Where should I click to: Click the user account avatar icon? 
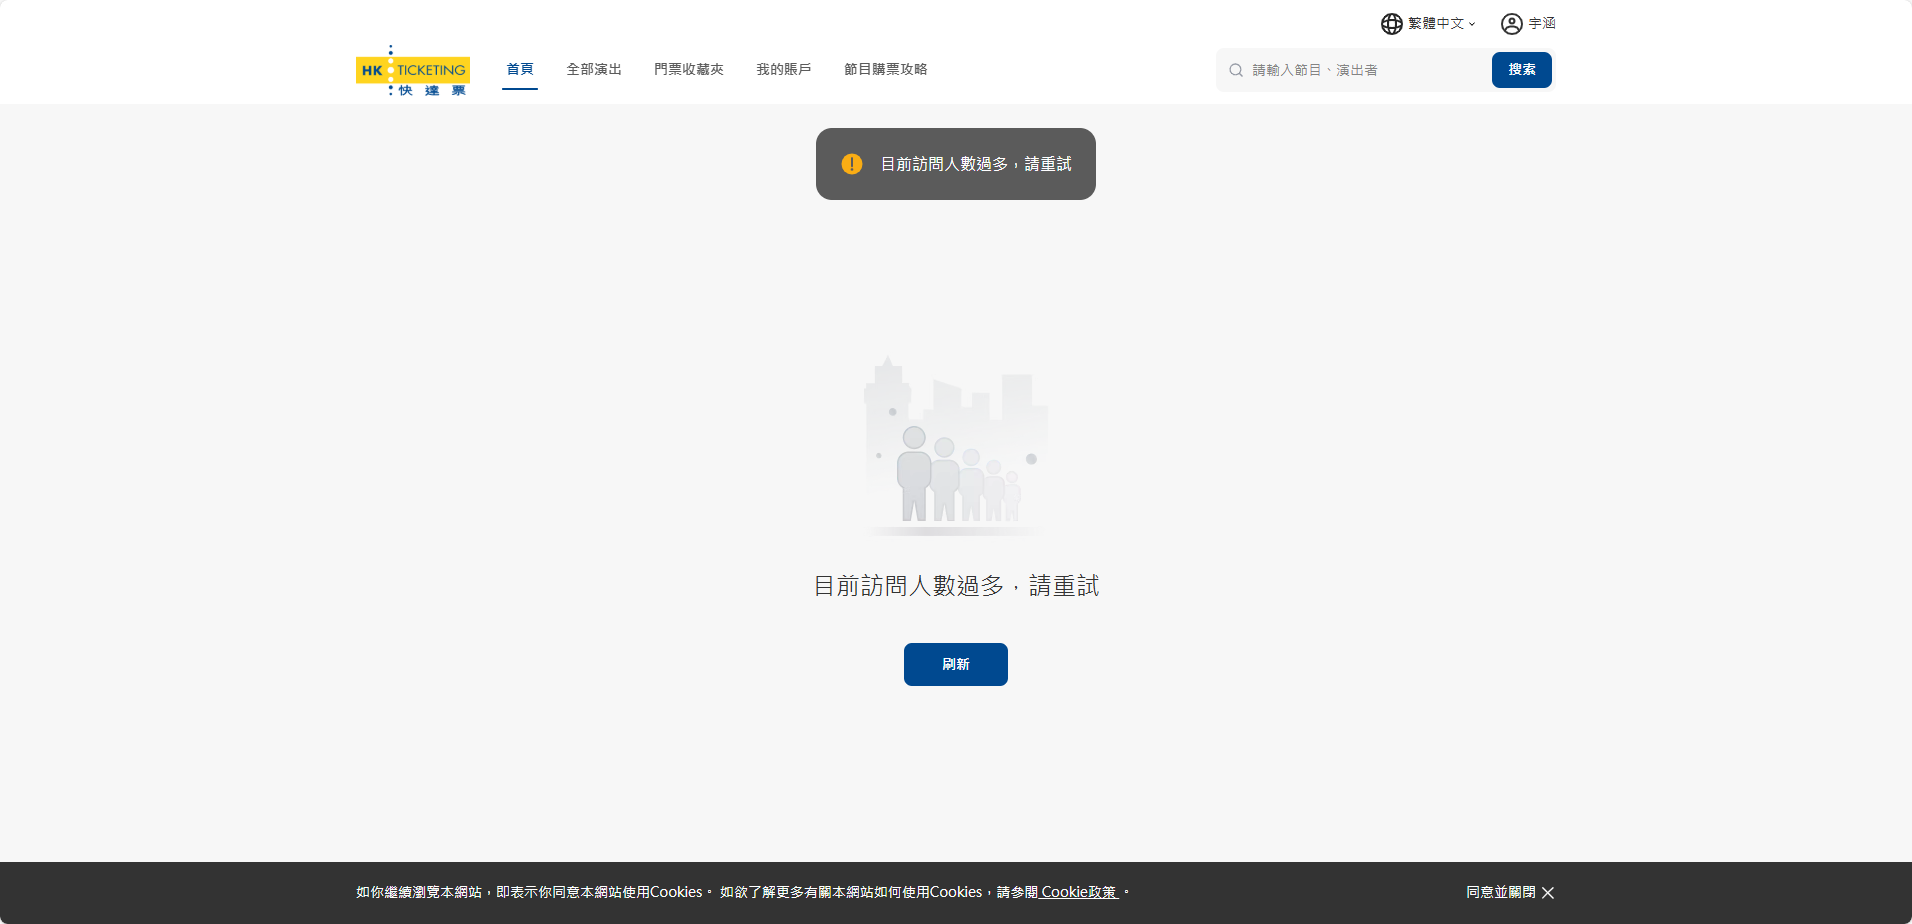(1511, 24)
